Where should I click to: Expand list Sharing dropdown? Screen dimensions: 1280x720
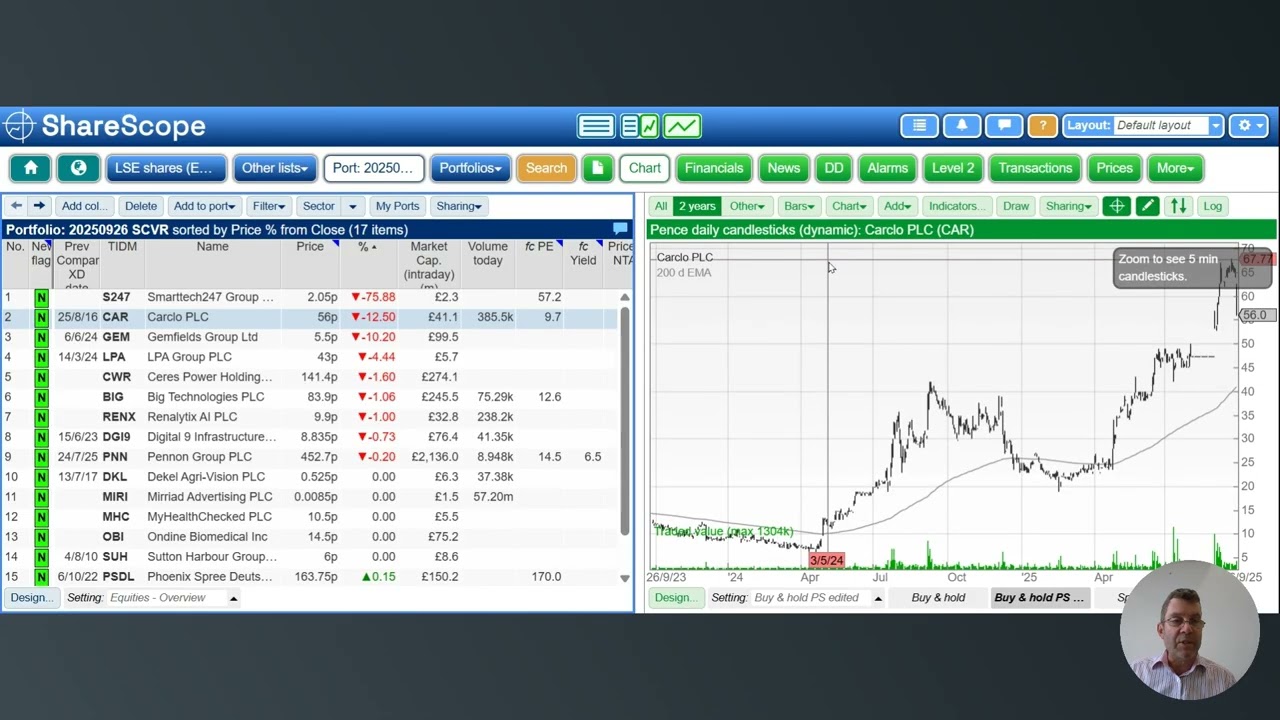(459, 206)
